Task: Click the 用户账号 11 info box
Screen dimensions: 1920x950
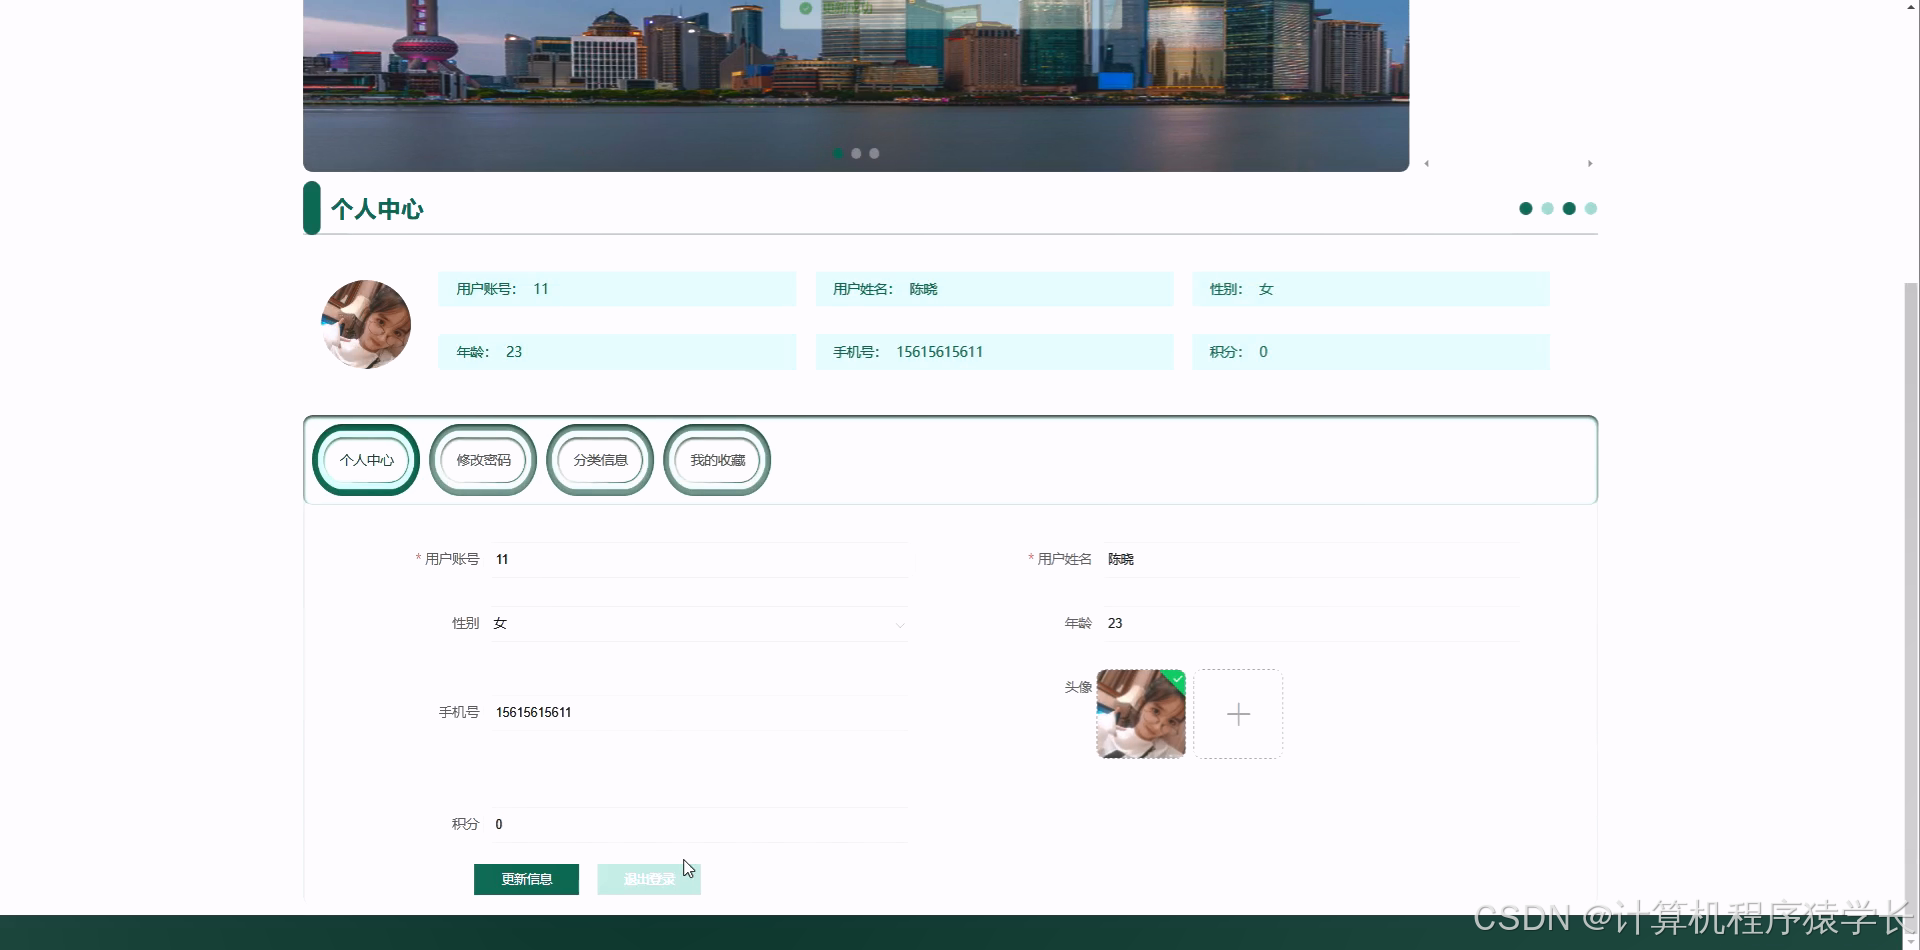Action: coord(617,289)
